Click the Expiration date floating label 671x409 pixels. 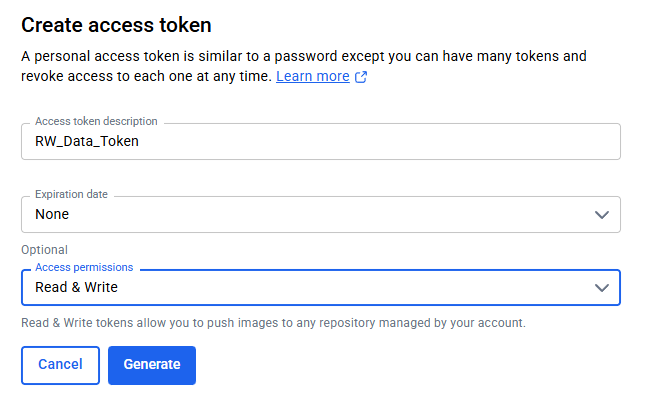coord(71,194)
